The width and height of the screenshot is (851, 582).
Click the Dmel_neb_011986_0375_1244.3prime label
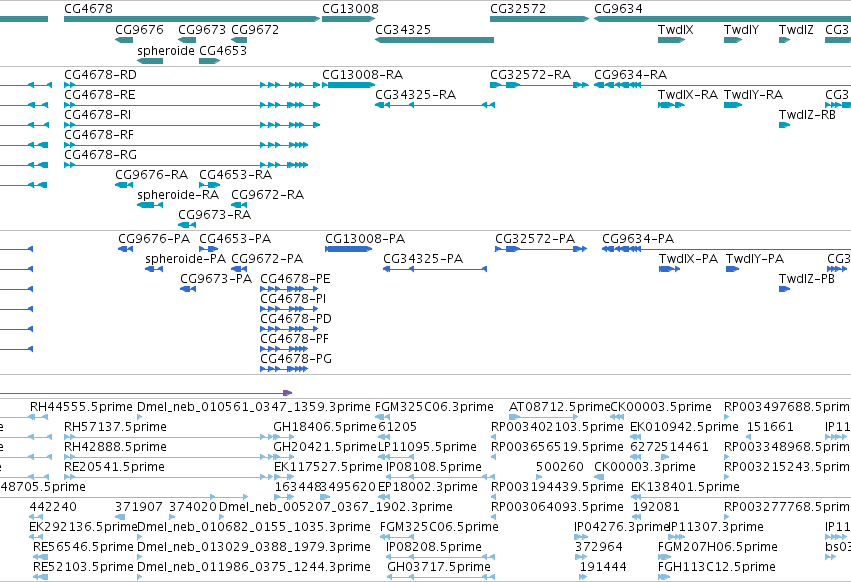coord(254,567)
